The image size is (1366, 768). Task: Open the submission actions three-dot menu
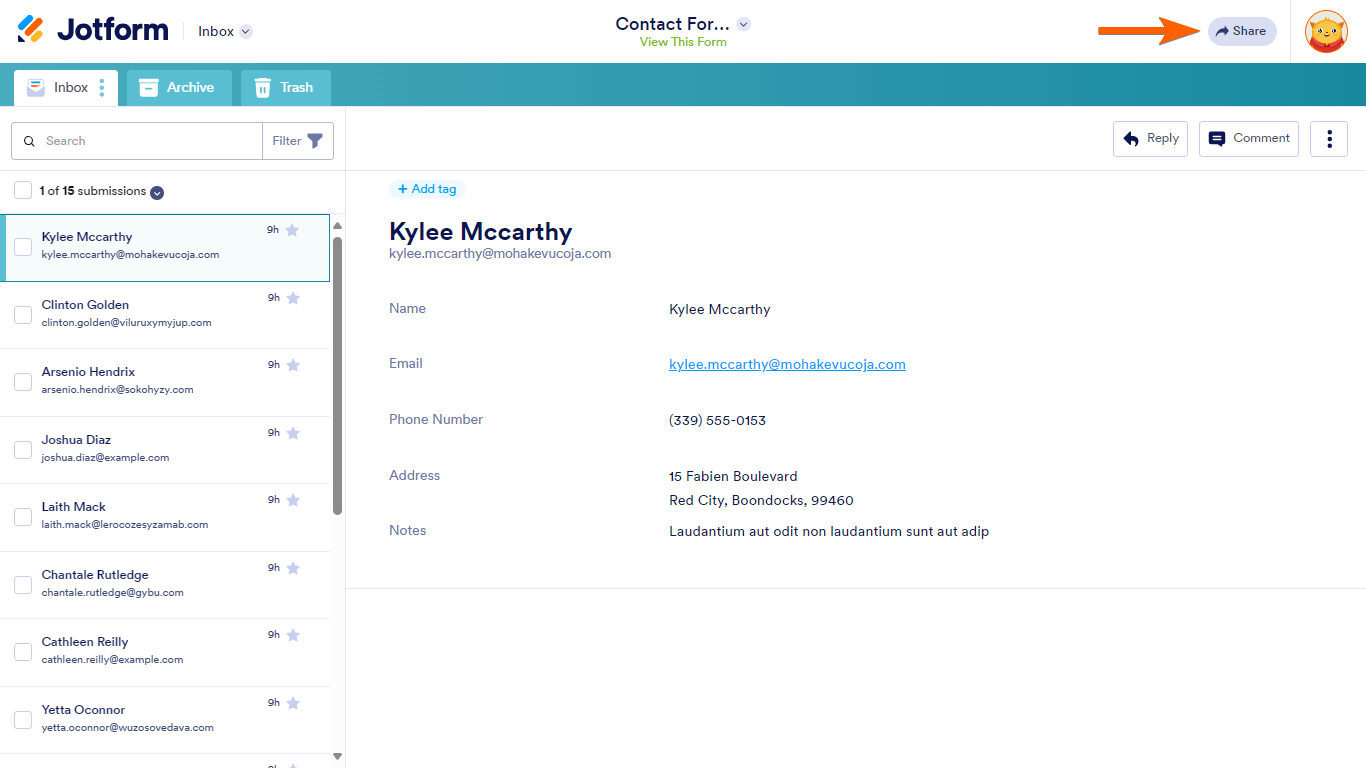pyautogui.click(x=1329, y=138)
